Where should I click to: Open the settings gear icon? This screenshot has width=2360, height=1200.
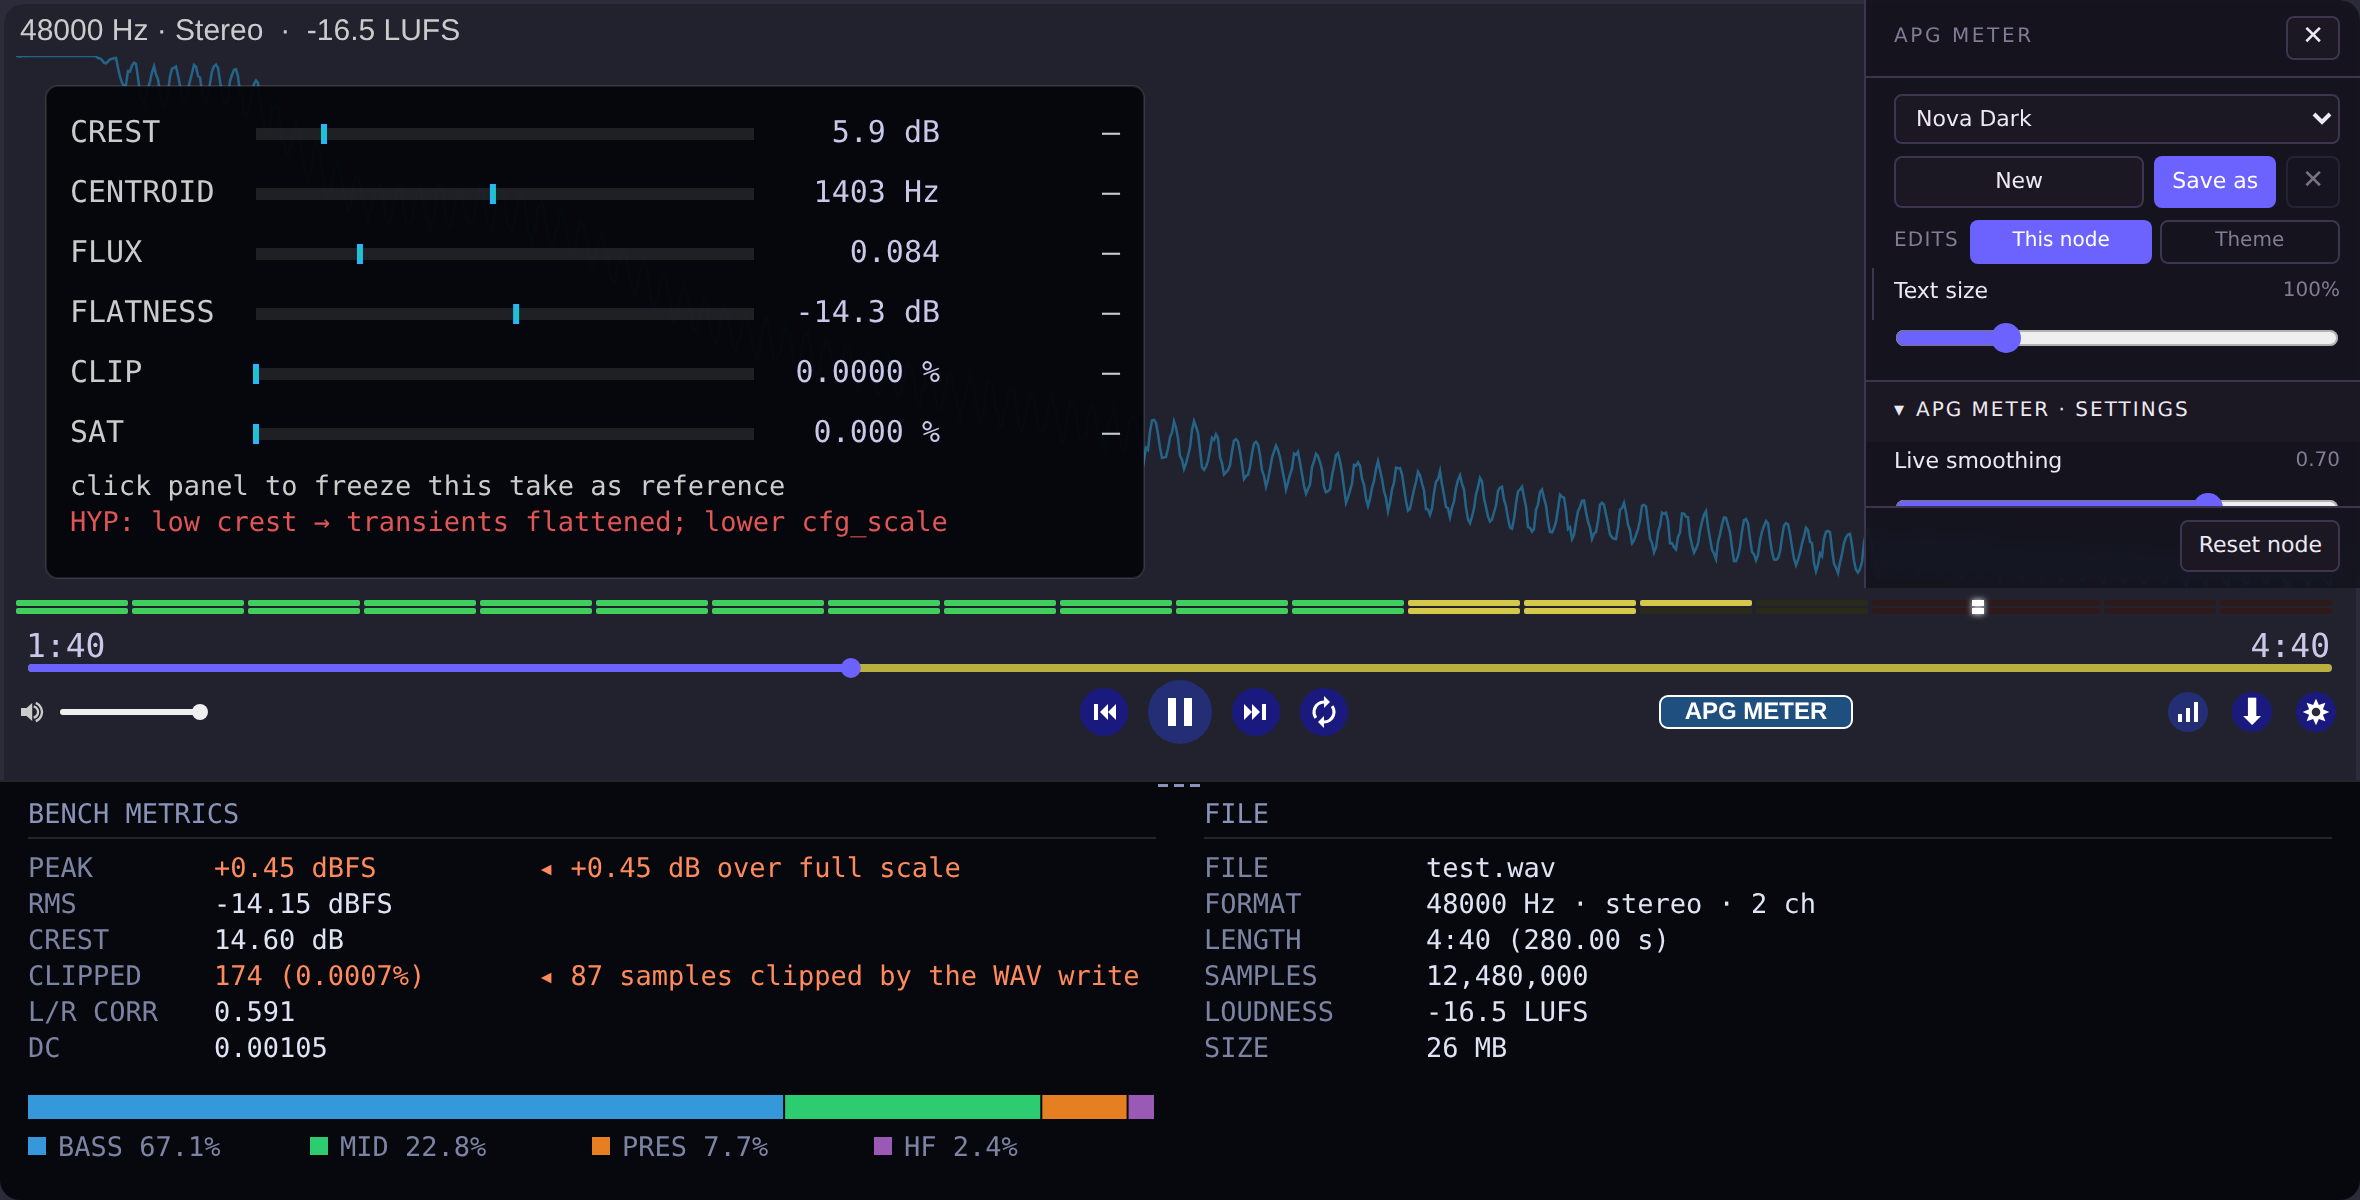coord(2316,712)
